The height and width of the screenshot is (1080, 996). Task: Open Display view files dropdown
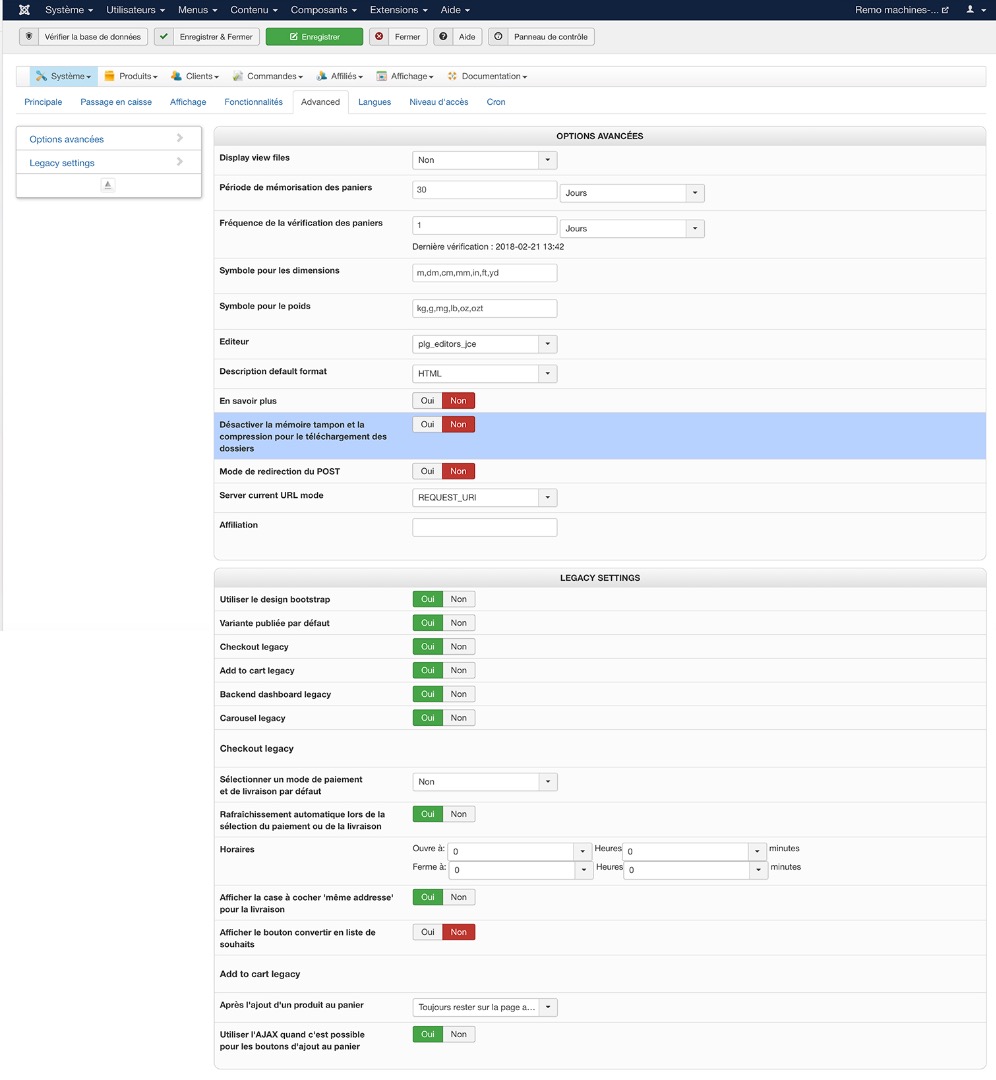tap(484, 160)
